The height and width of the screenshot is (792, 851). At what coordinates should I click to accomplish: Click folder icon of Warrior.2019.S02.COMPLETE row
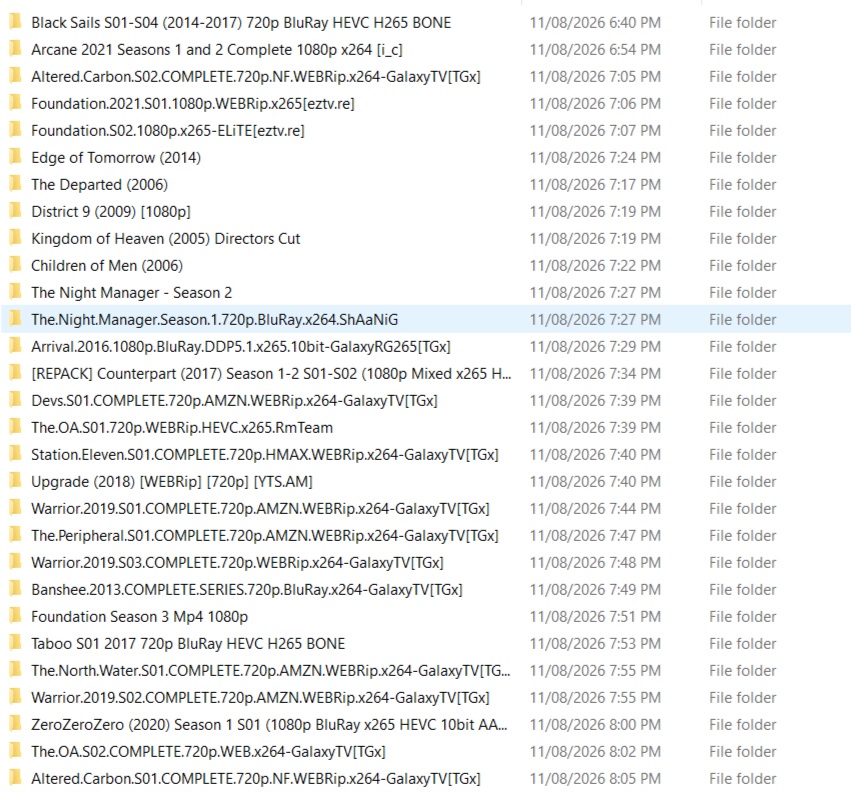pyautogui.click(x=15, y=698)
